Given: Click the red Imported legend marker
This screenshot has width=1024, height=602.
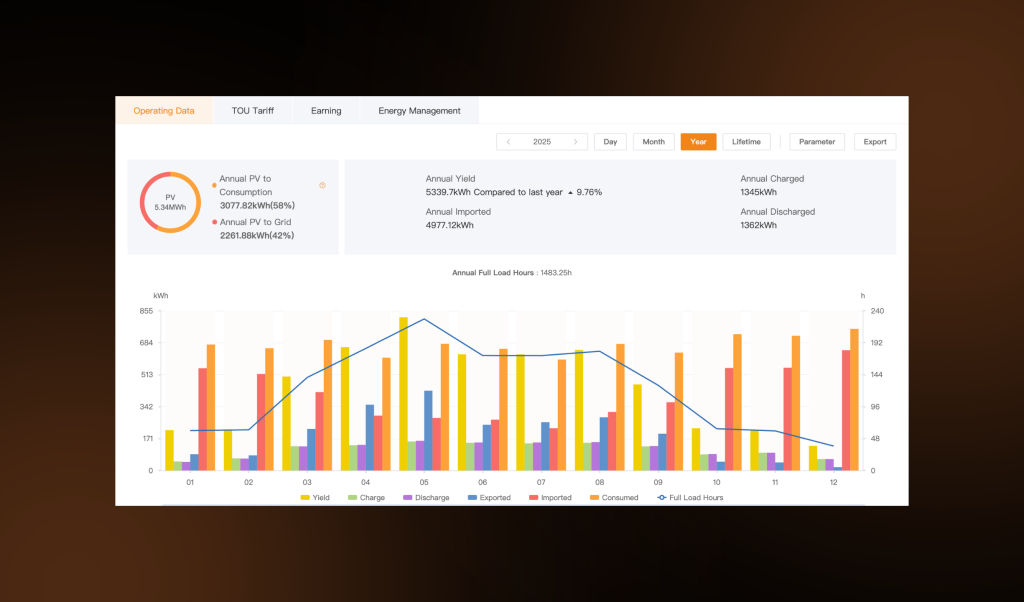Looking at the screenshot, I should 533,497.
